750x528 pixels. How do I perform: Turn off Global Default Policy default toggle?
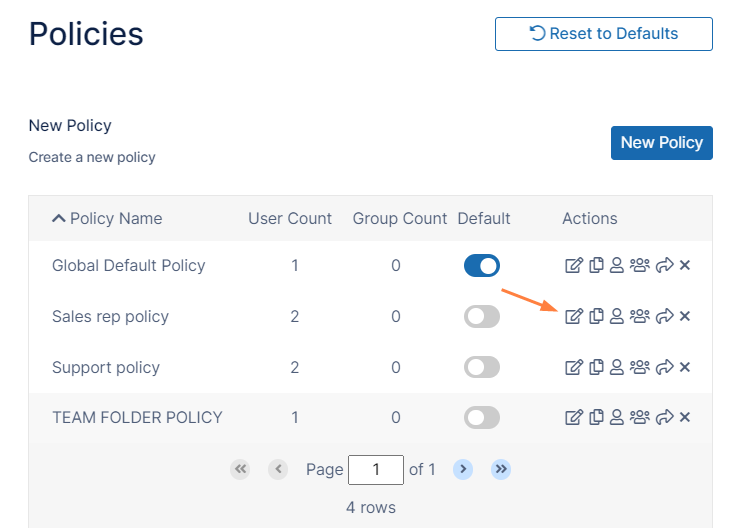pos(481,265)
